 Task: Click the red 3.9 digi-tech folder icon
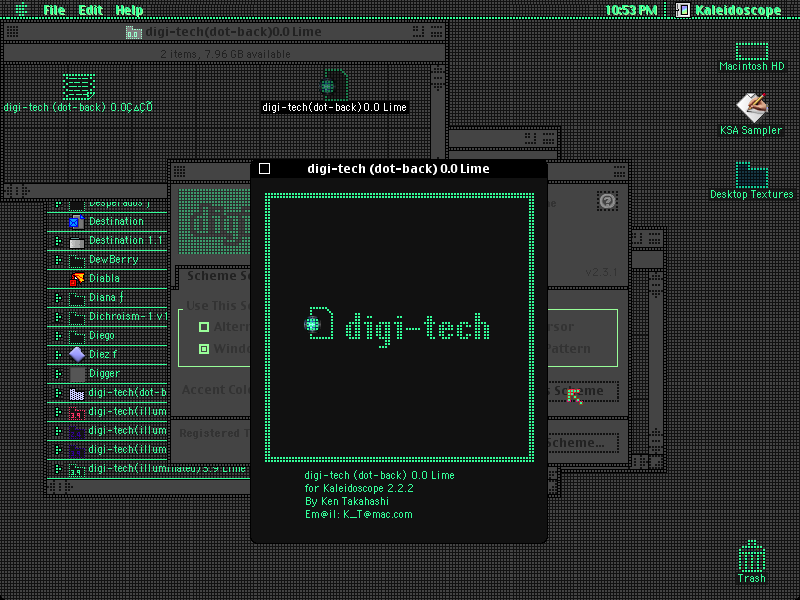(77, 412)
